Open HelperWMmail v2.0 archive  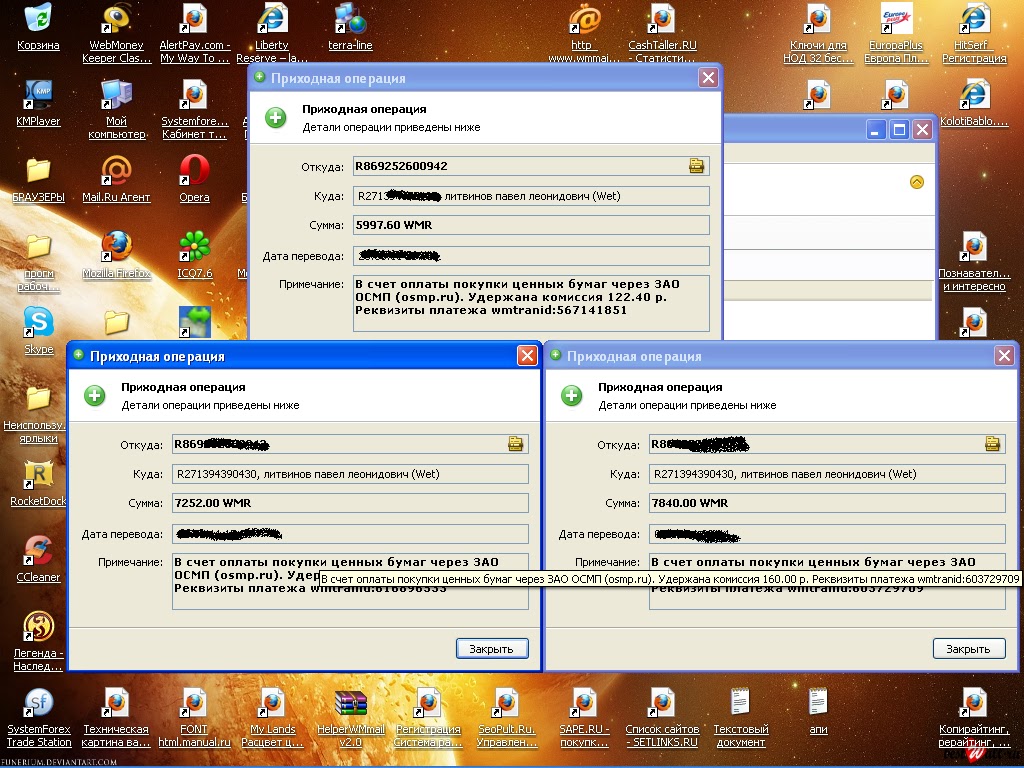coord(351,718)
